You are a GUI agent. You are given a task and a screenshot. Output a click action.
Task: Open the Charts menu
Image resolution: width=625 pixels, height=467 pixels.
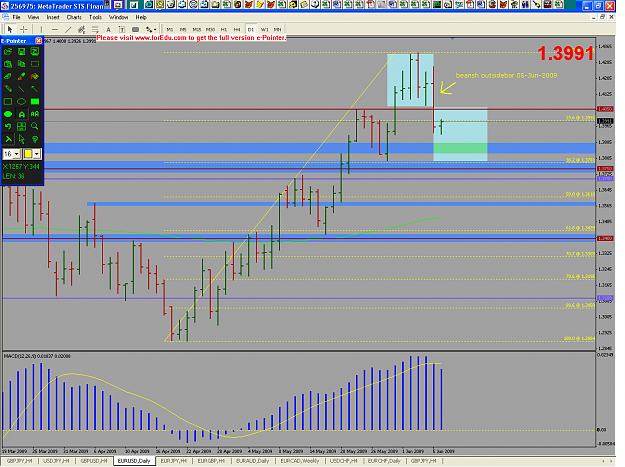(74, 17)
